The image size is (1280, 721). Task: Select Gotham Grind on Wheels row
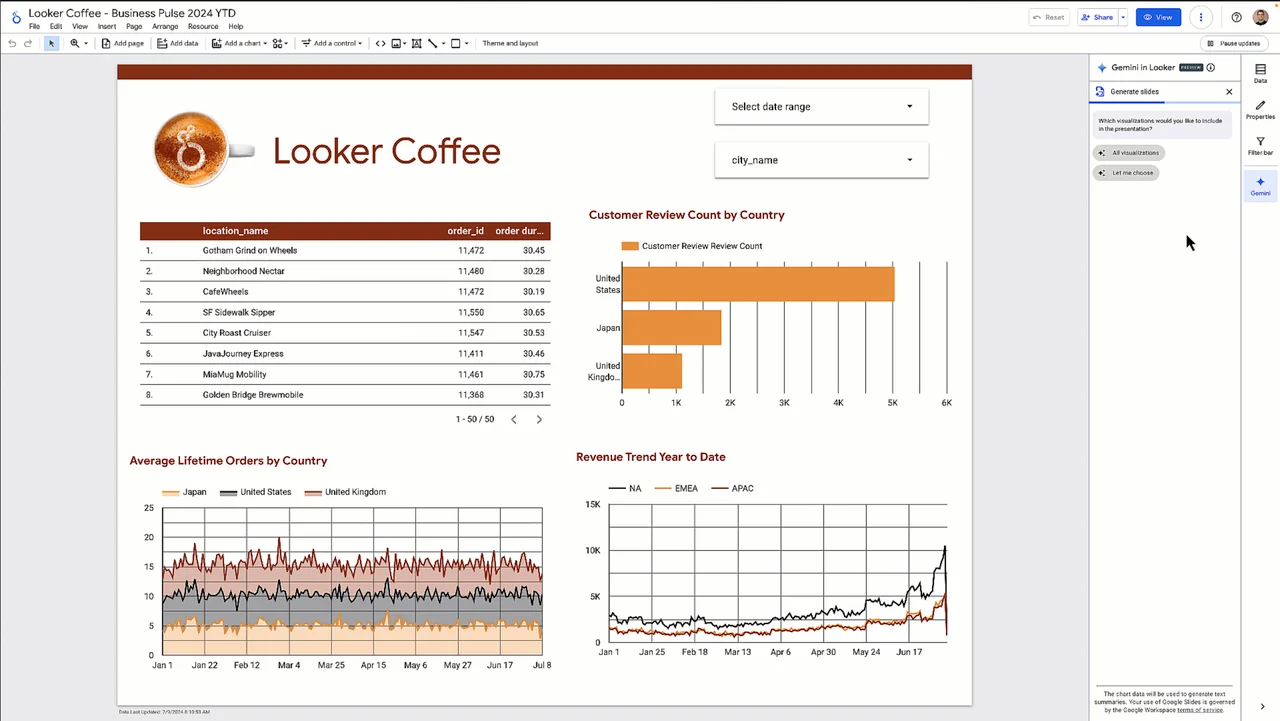[x=345, y=250]
